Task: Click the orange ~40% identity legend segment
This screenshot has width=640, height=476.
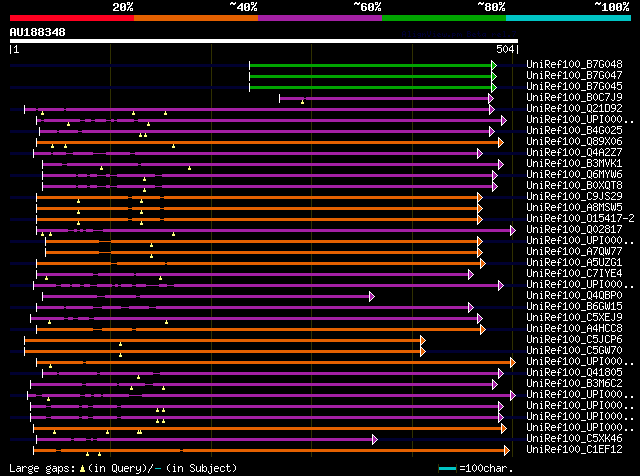Action: (x=196, y=18)
